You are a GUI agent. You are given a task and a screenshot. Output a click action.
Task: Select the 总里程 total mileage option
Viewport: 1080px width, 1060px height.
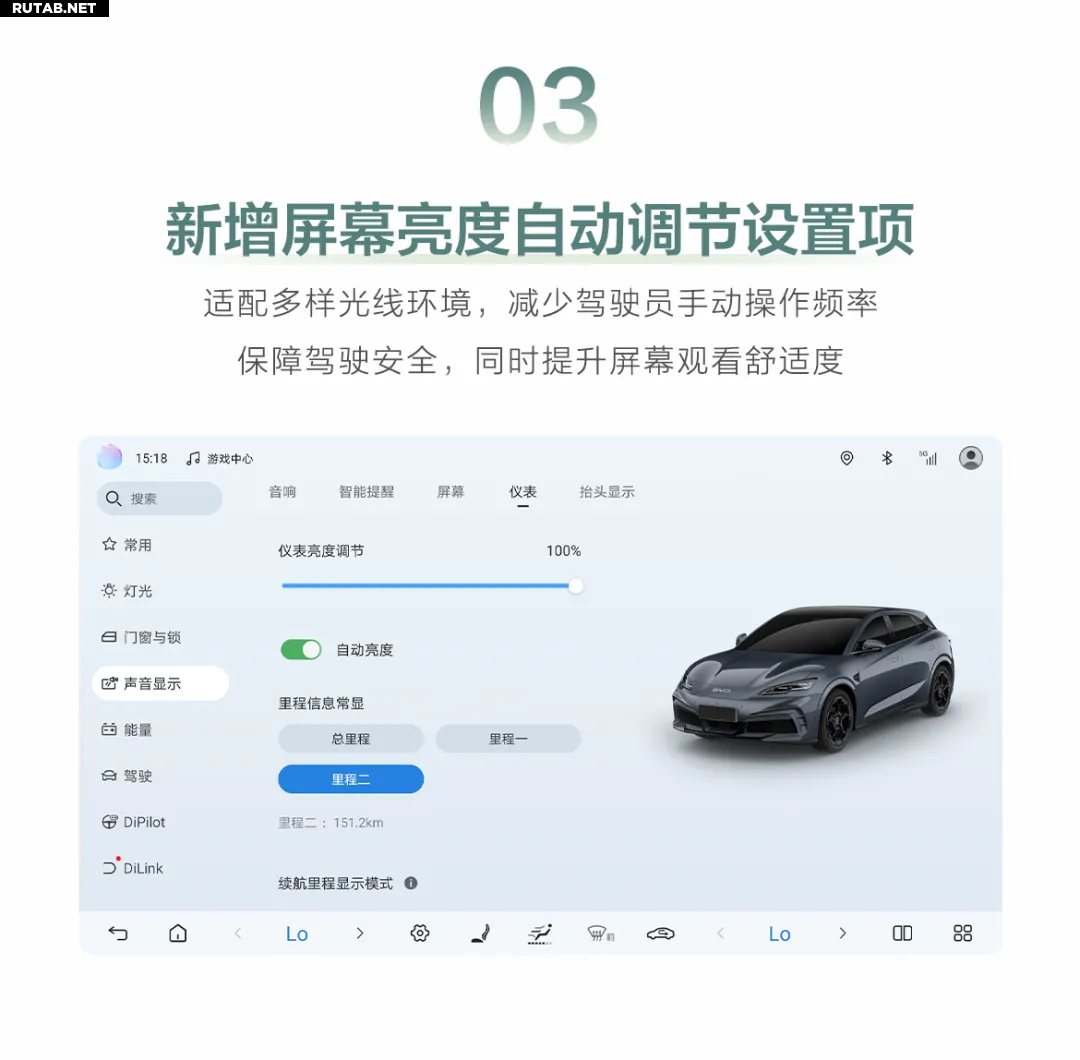click(351, 738)
